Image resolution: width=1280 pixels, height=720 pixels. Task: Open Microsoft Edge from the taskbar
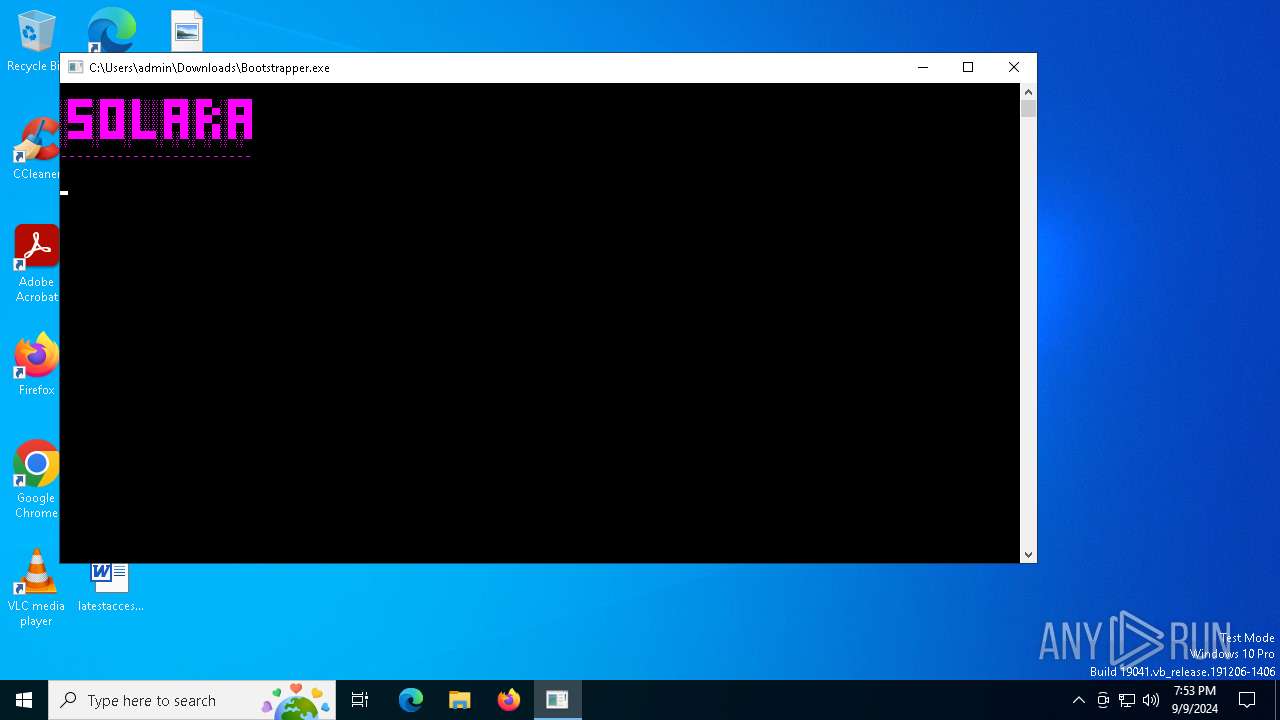click(x=411, y=700)
